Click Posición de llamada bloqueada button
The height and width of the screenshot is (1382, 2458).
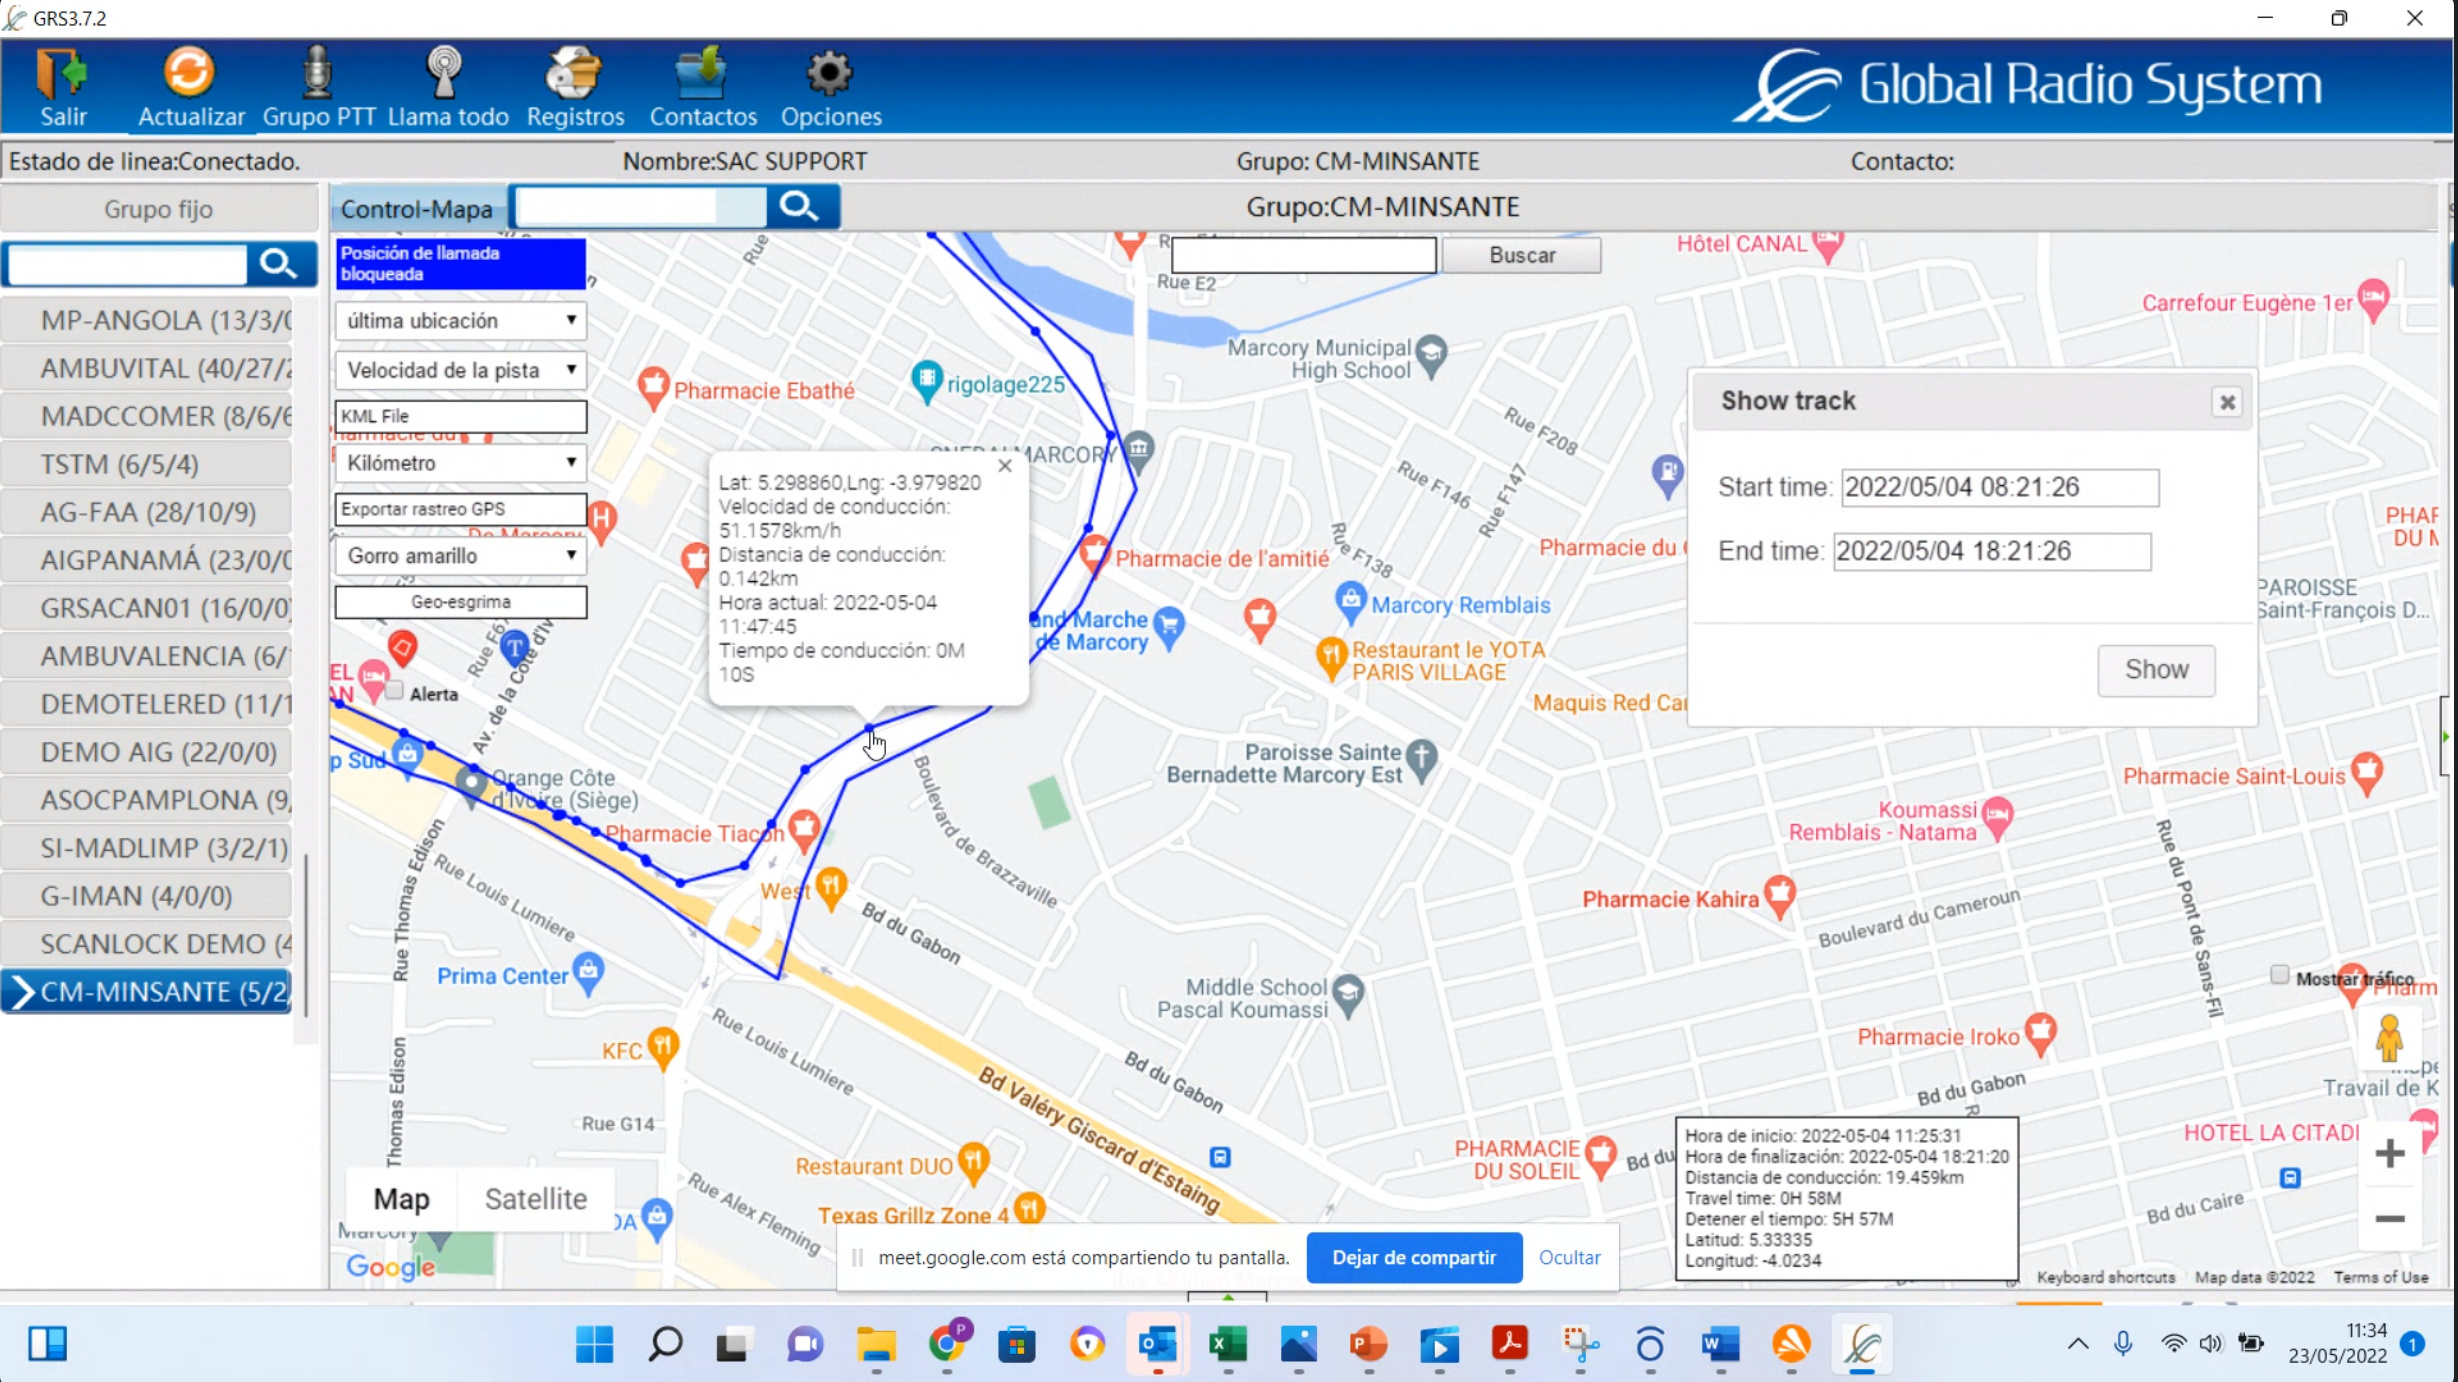[460, 263]
